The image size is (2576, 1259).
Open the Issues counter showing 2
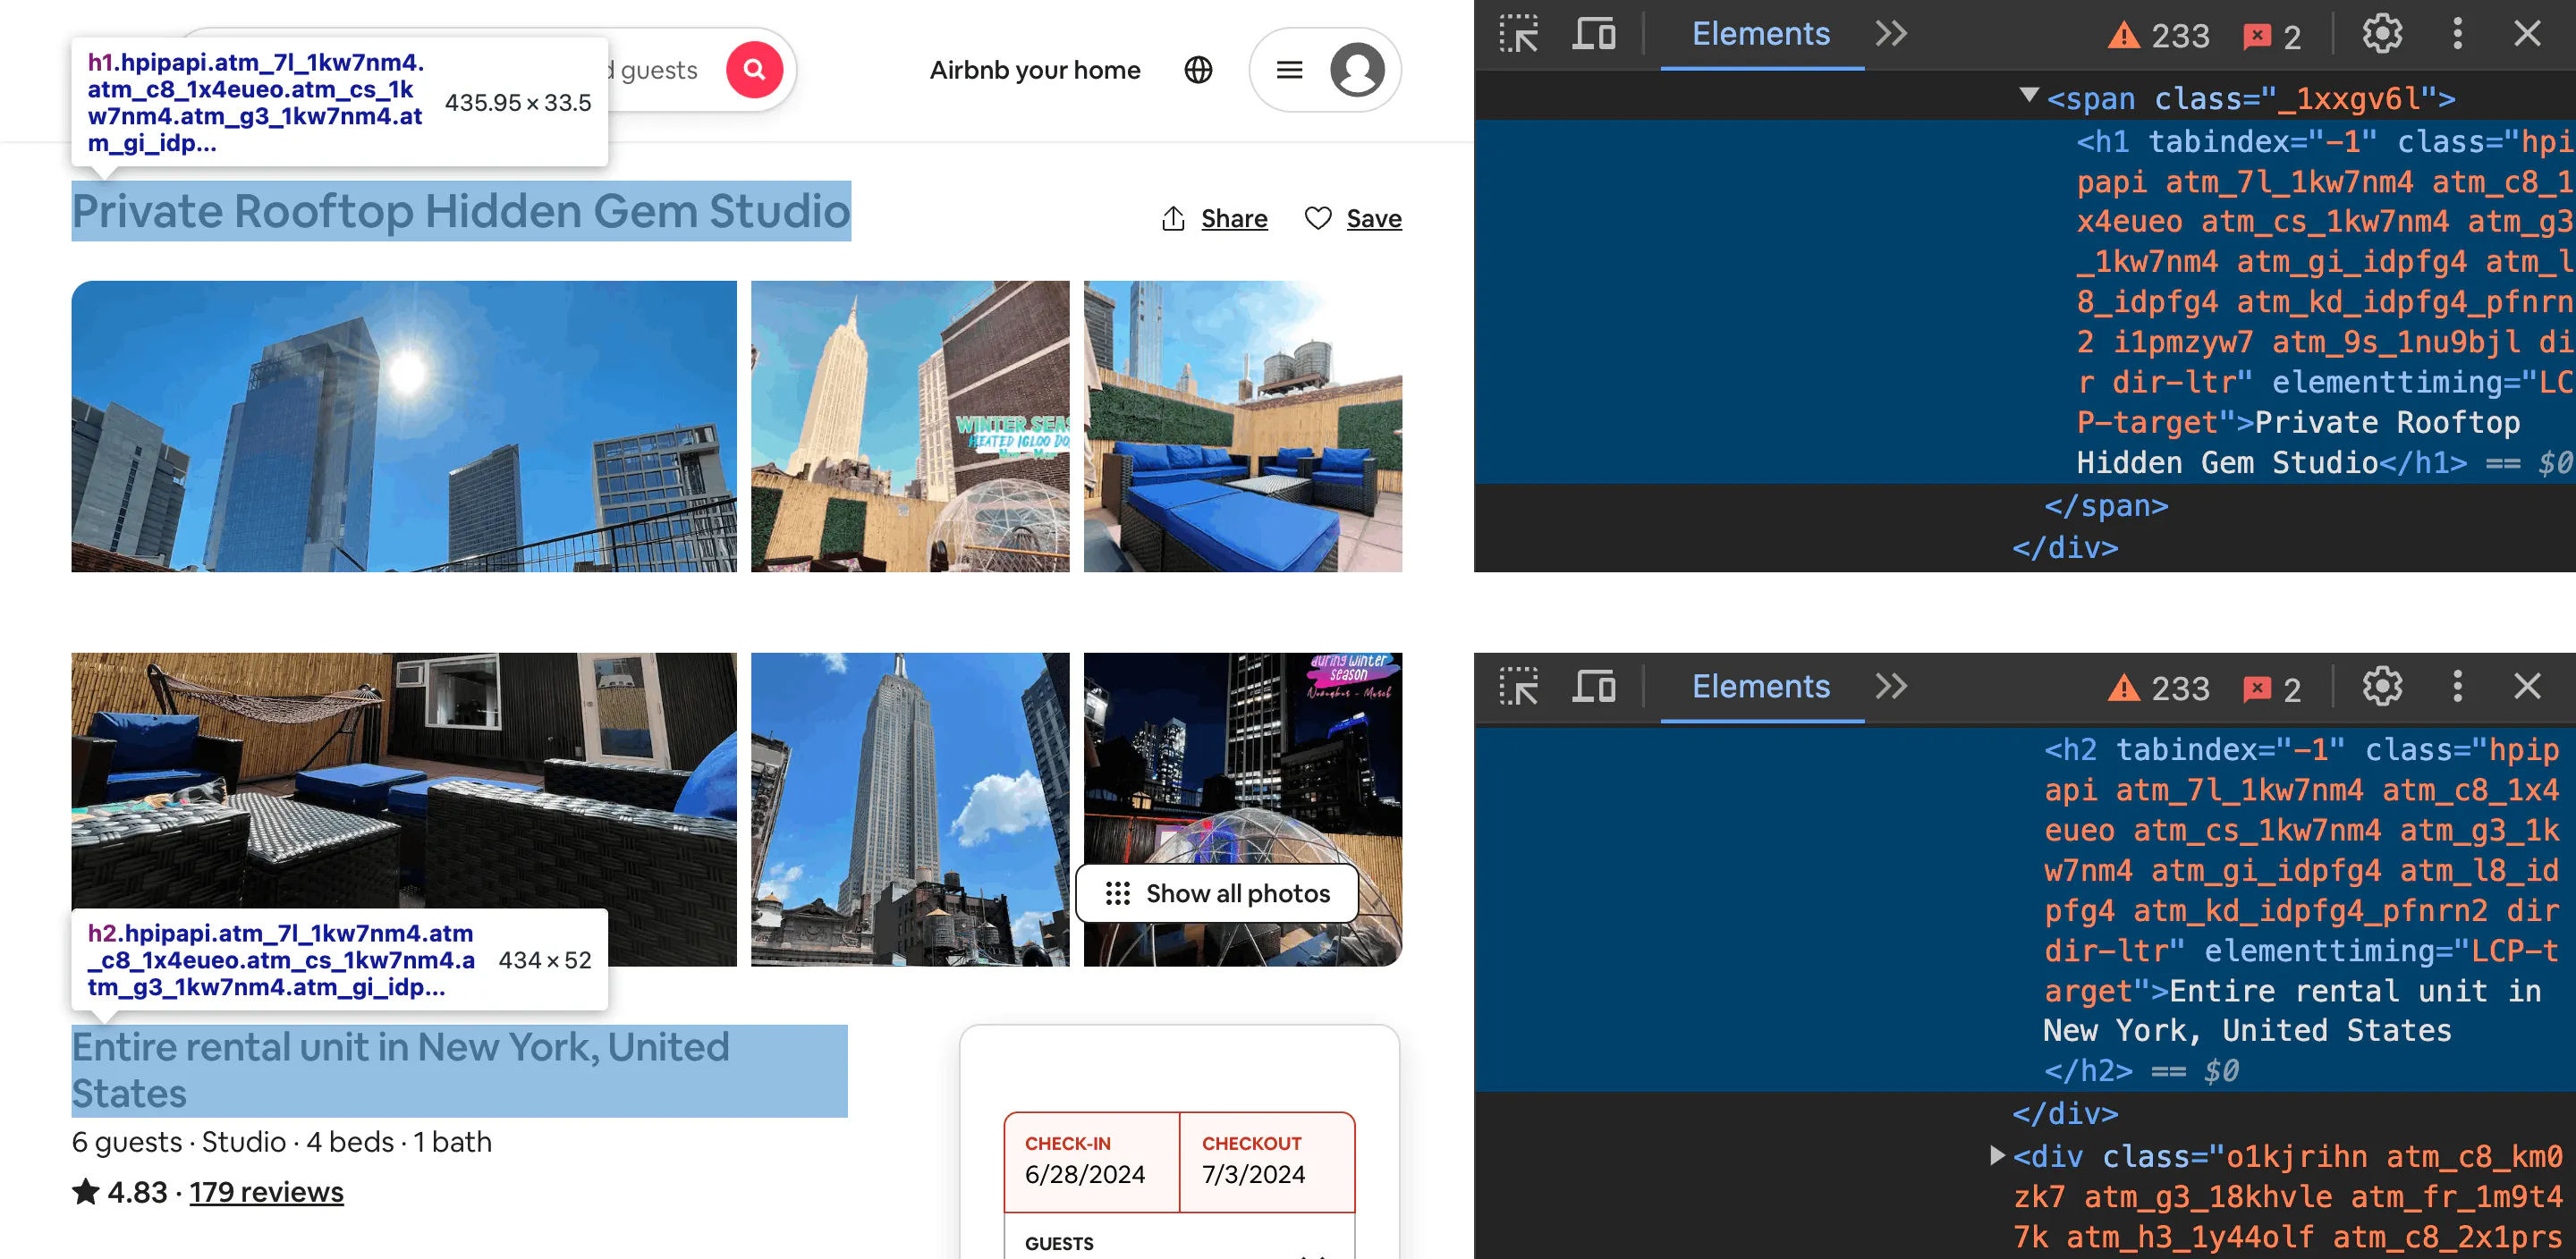click(x=2272, y=33)
